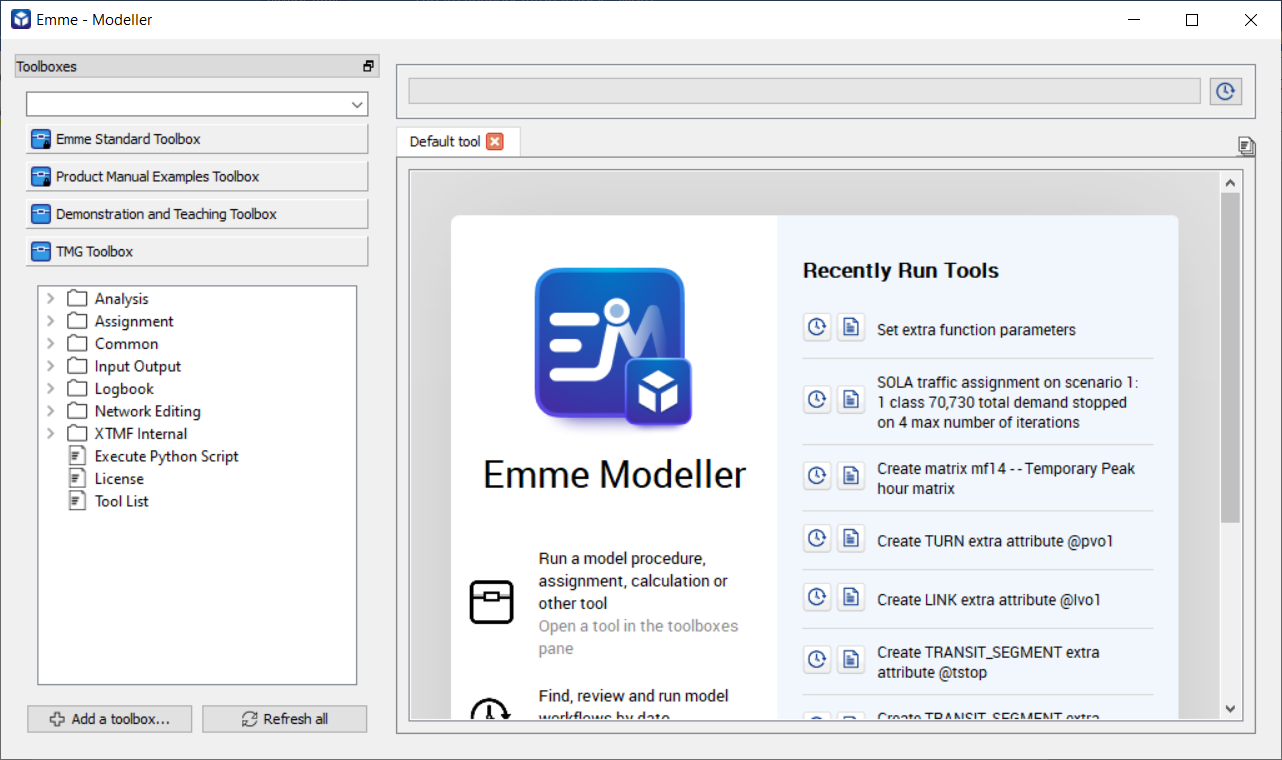Click document icon for TRANSIT_SEGMENT attribute @tstop
Viewport: 1282px width, 760px height.
coord(850,659)
